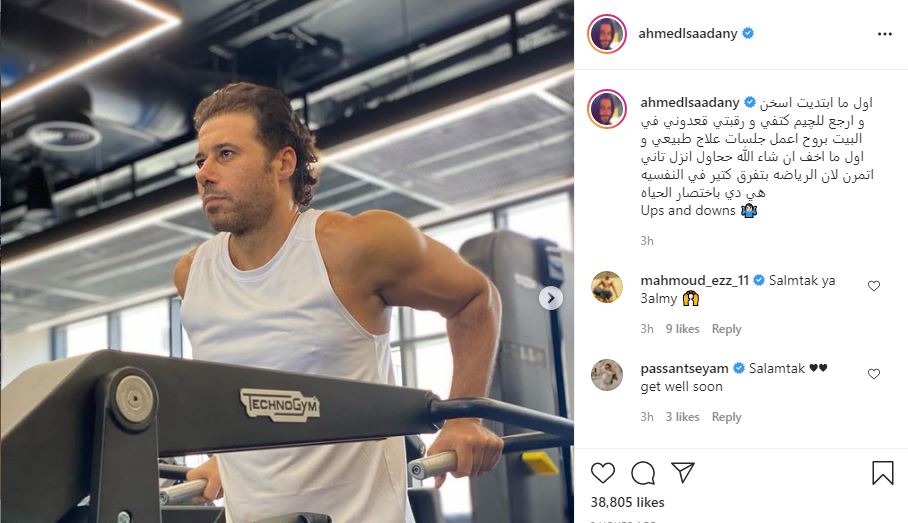Open the comment bubble icon
This screenshot has width=908, height=523.
[643, 473]
